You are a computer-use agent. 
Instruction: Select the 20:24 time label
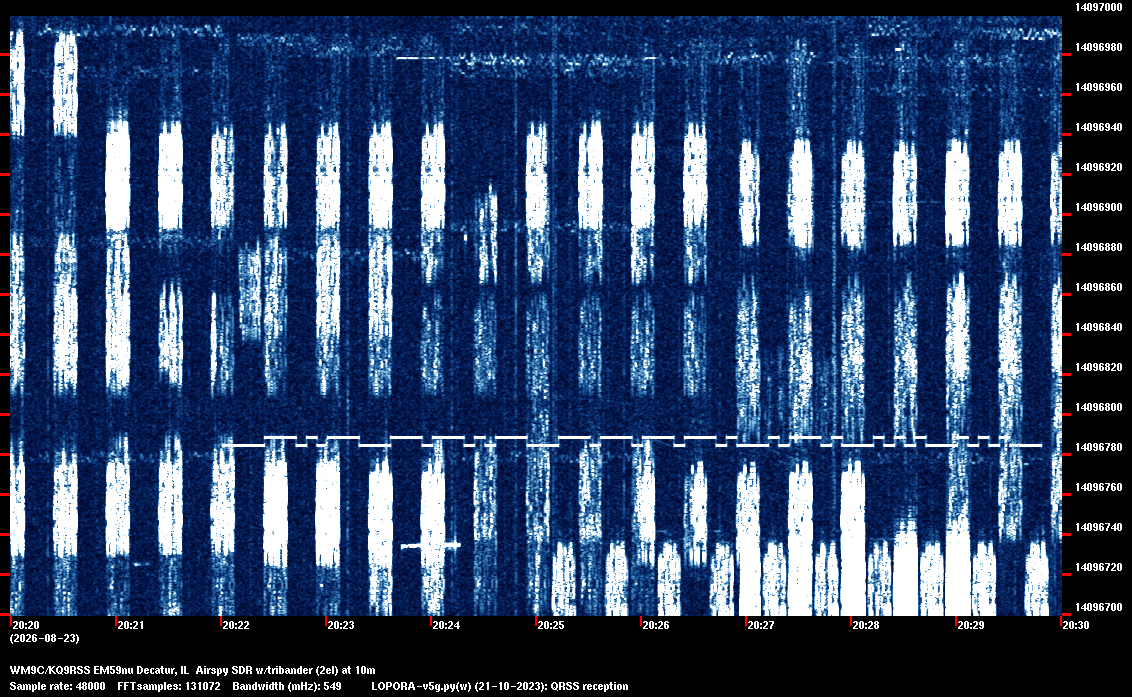click(x=445, y=625)
